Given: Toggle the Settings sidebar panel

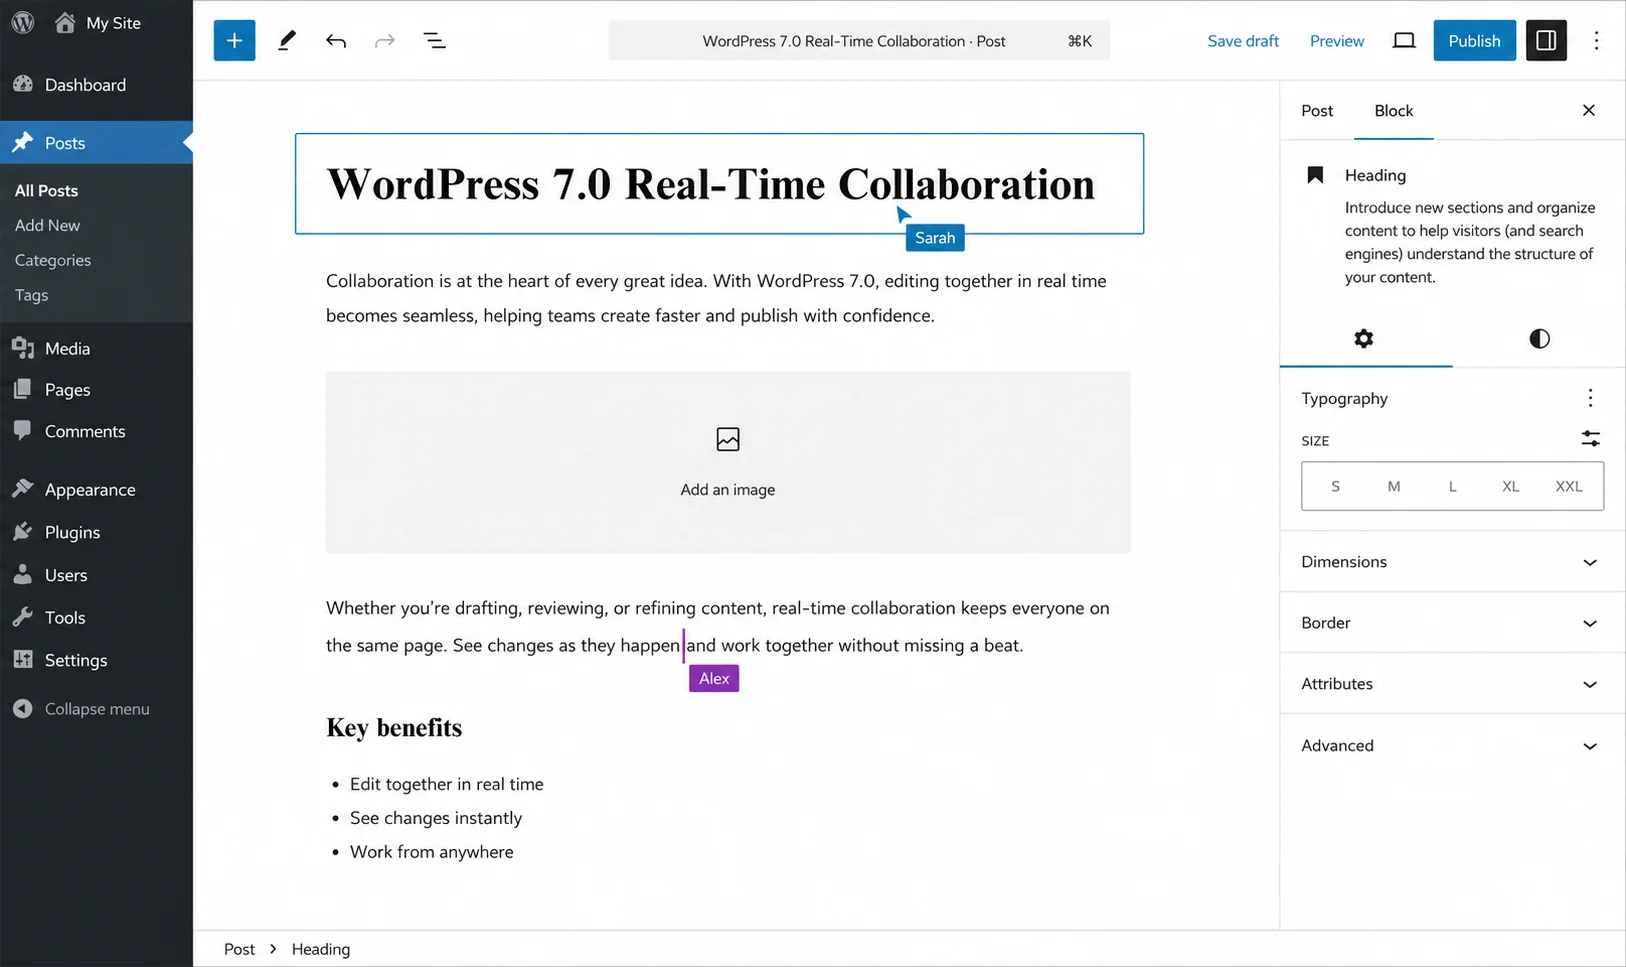Looking at the screenshot, I should click(1546, 40).
